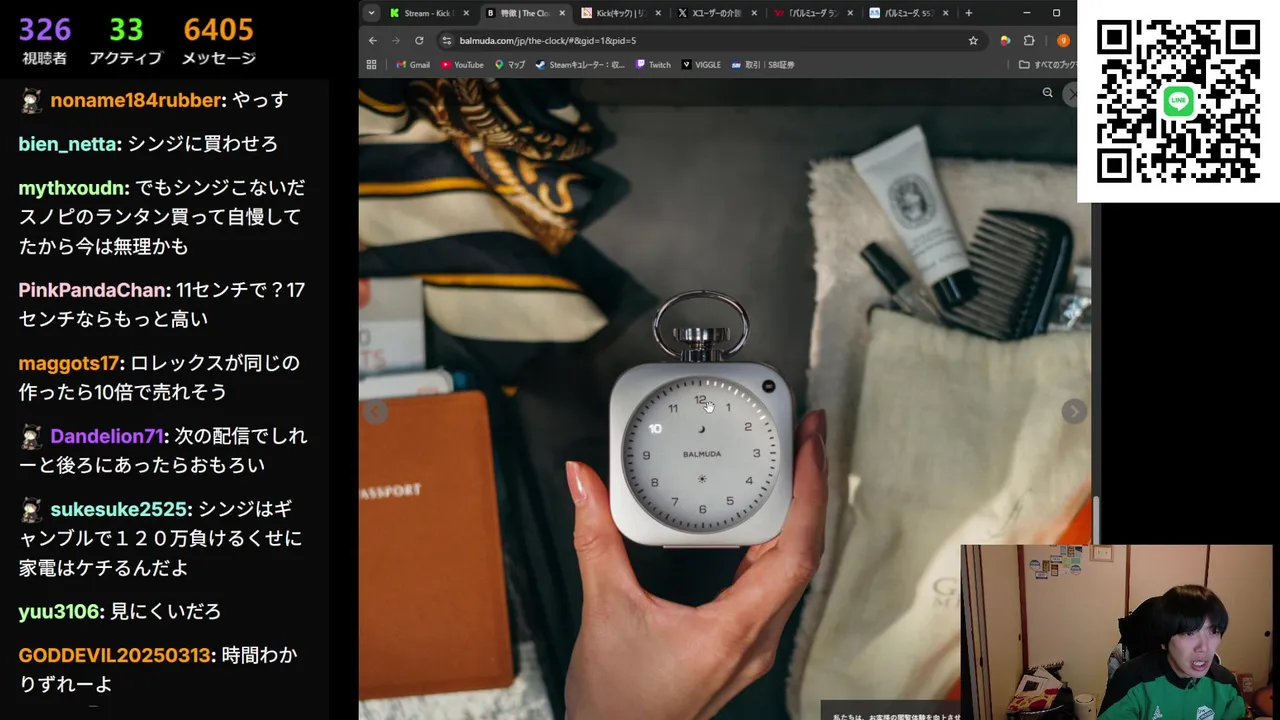Open the Gmail bookmark

click(x=413, y=64)
